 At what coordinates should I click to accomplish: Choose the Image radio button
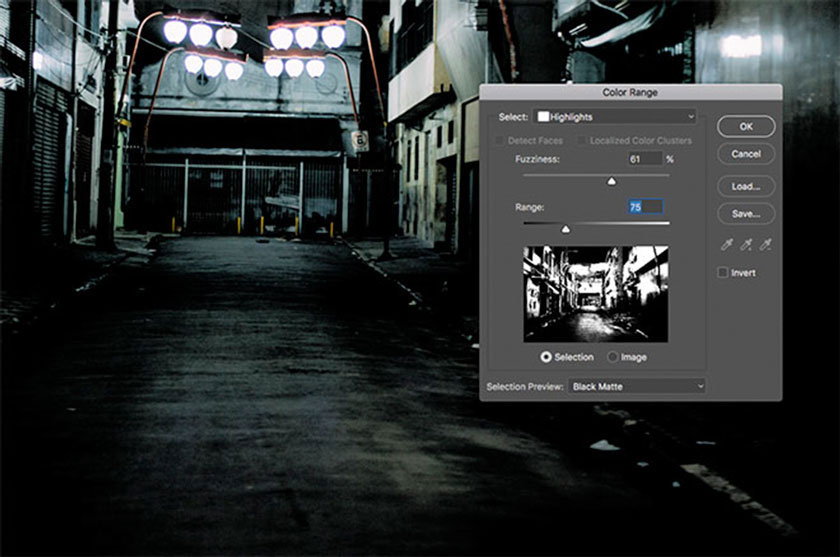(x=612, y=357)
